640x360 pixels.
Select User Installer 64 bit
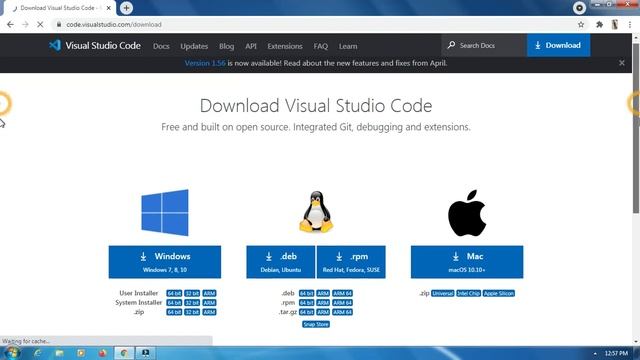click(x=174, y=293)
